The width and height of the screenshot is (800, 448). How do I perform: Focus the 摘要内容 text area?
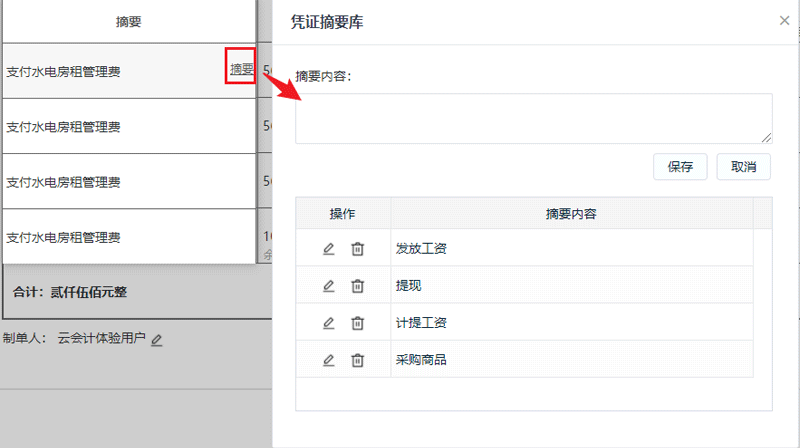coord(534,118)
